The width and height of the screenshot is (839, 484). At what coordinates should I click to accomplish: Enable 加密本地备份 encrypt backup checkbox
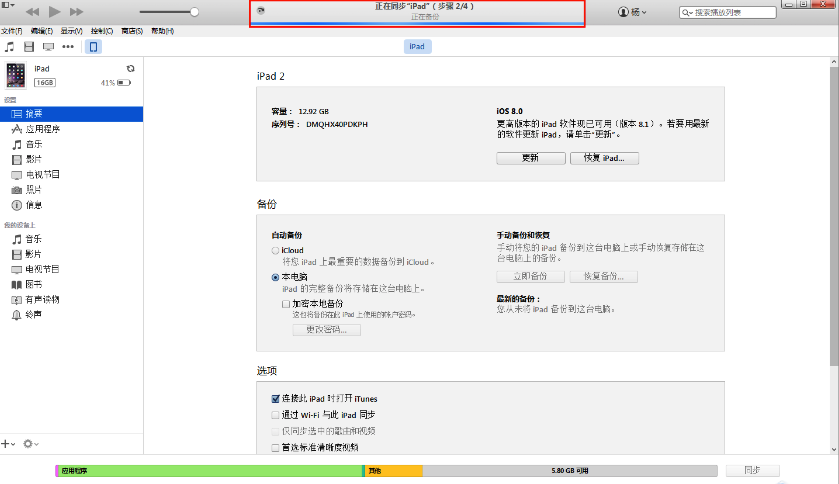(x=286, y=303)
